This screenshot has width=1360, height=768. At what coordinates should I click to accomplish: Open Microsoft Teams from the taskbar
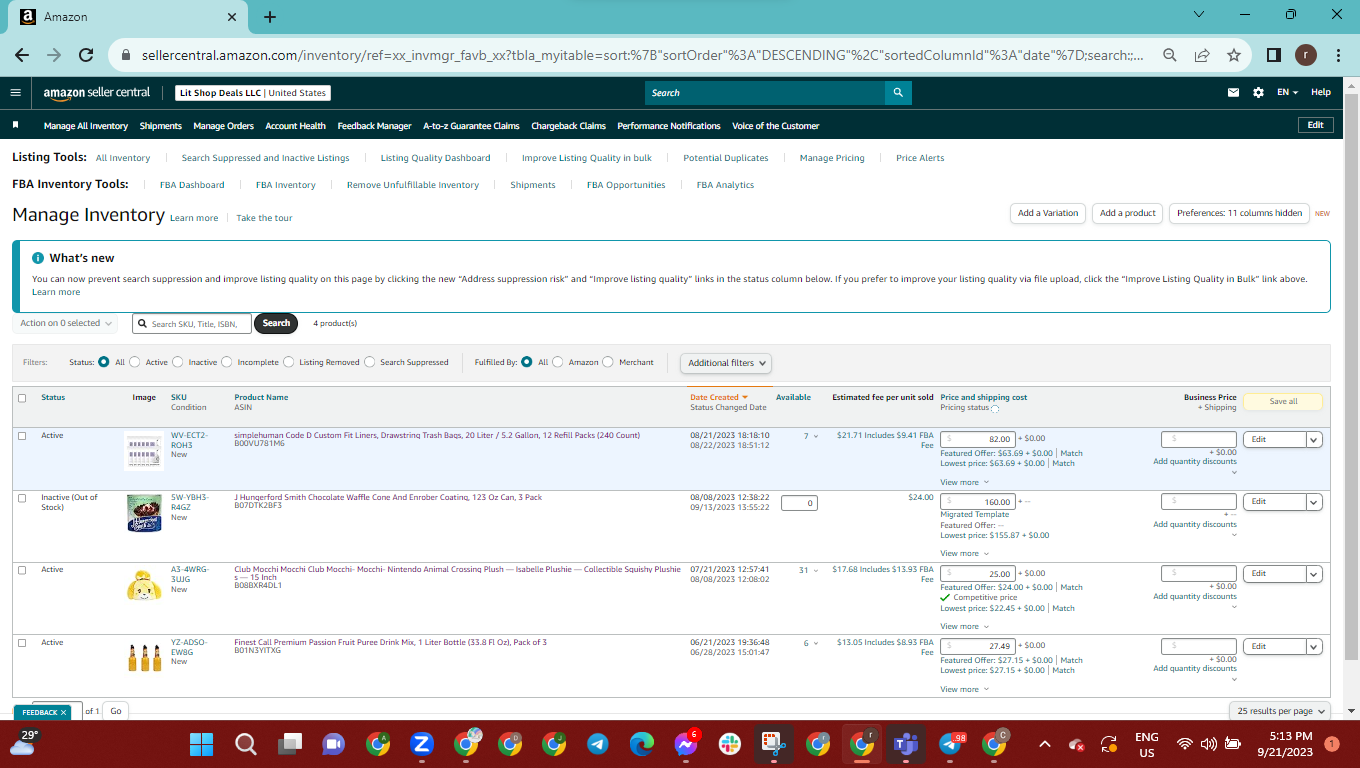(x=906, y=744)
